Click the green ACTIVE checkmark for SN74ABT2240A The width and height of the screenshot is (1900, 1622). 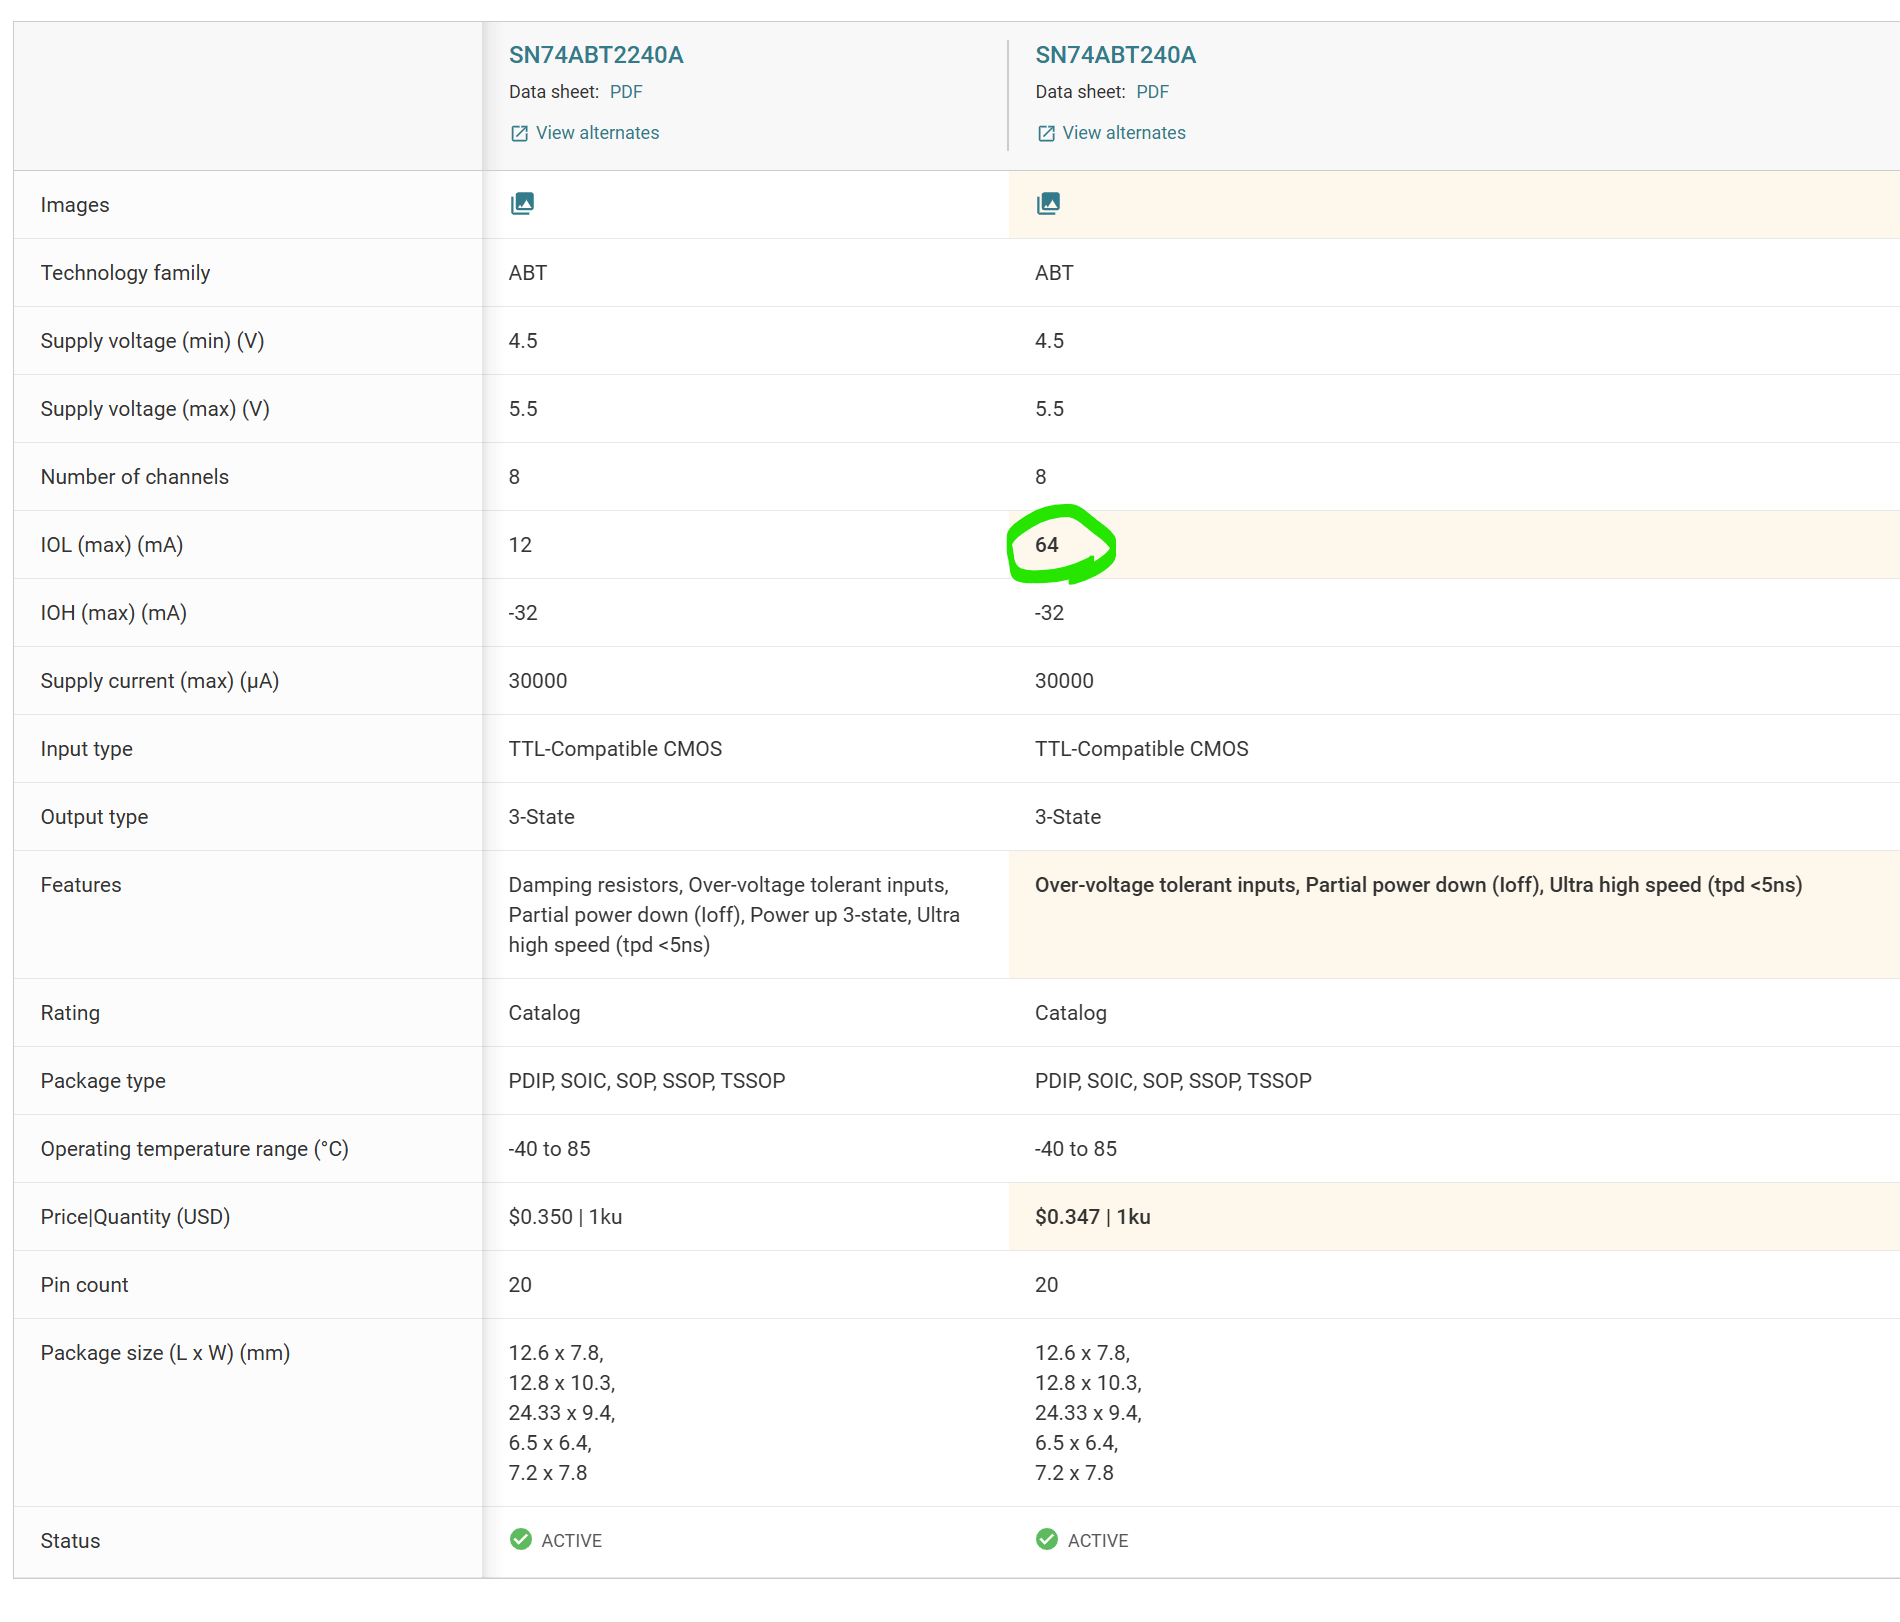521,1539
